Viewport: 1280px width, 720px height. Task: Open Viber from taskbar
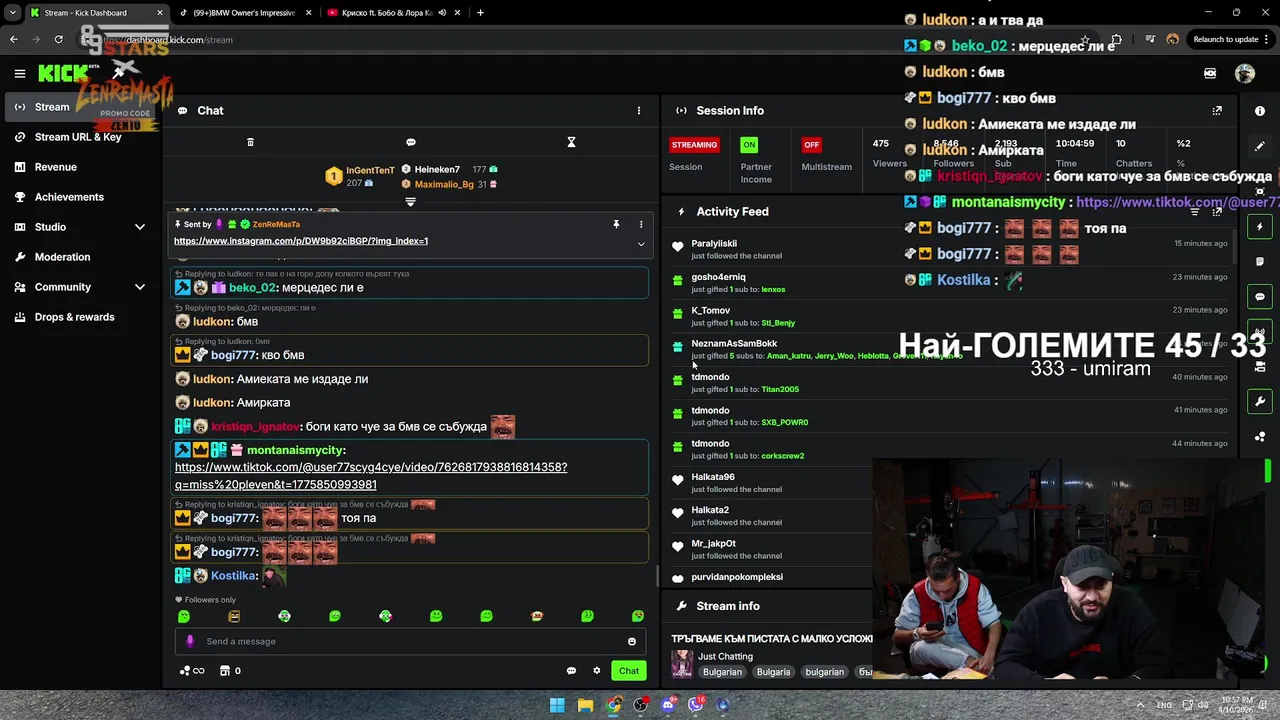coord(695,705)
